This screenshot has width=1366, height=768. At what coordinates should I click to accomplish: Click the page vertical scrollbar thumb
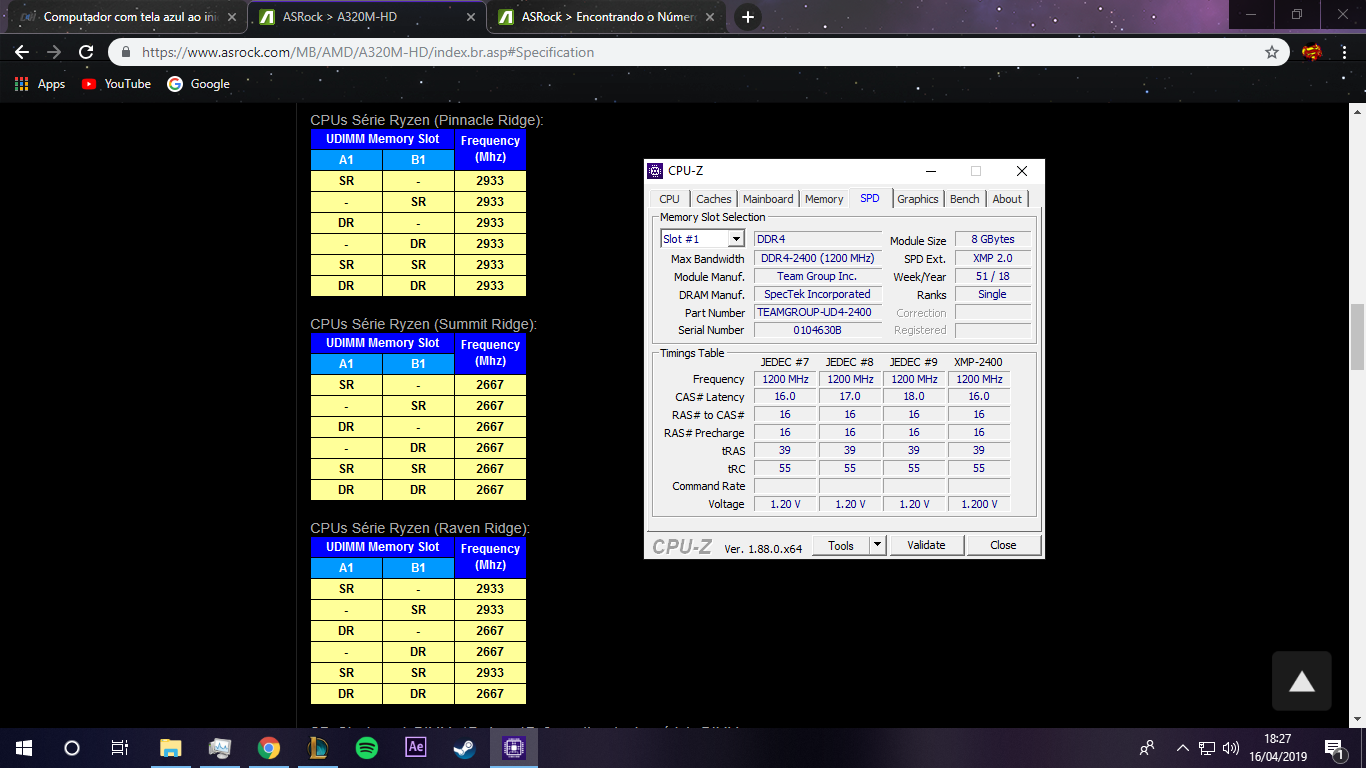pos(1357,337)
